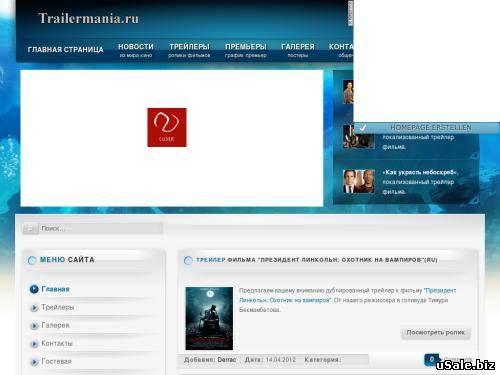Open the ТРЕЙЛЕРЫ menu item
This screenshot has width=500, height=375.
click(189, 50)
